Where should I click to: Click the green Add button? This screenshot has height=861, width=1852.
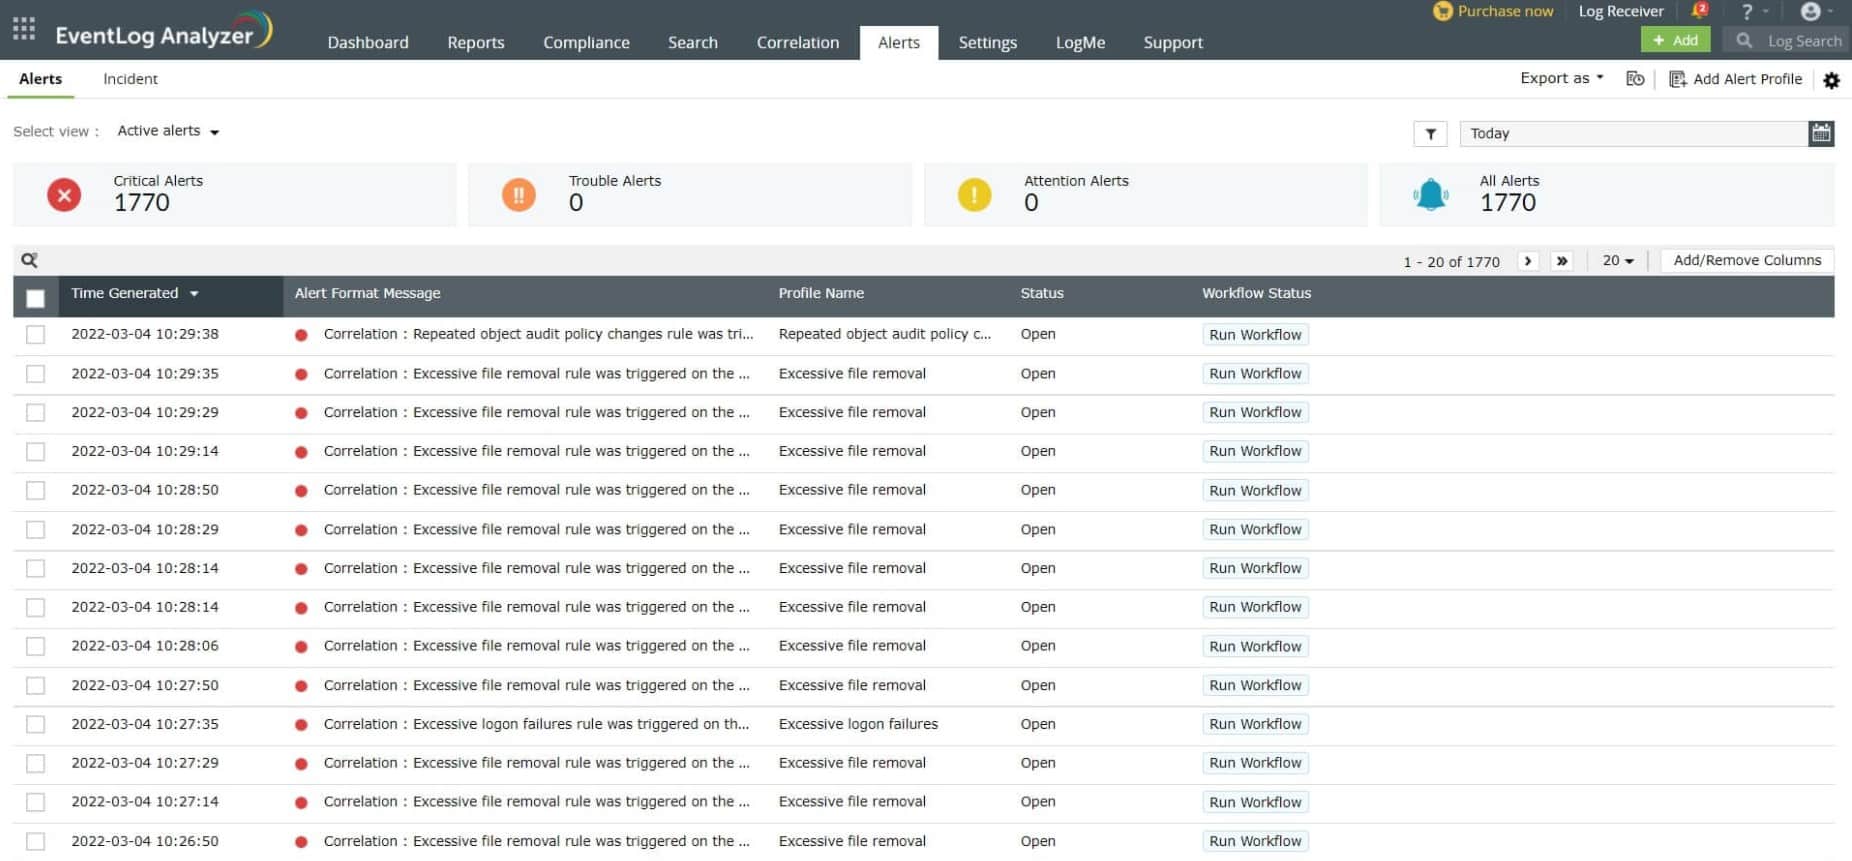coord(1675,40)
